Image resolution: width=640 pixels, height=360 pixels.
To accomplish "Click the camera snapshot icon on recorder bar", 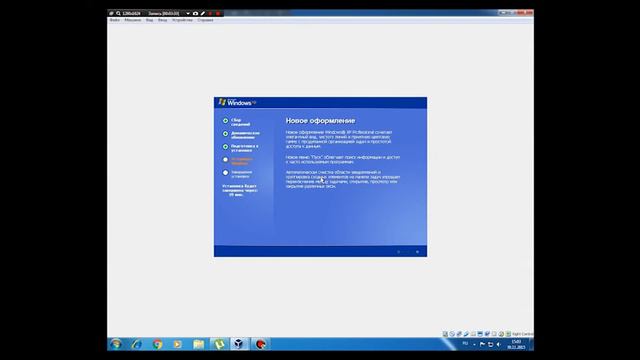I will pos(195,13).
